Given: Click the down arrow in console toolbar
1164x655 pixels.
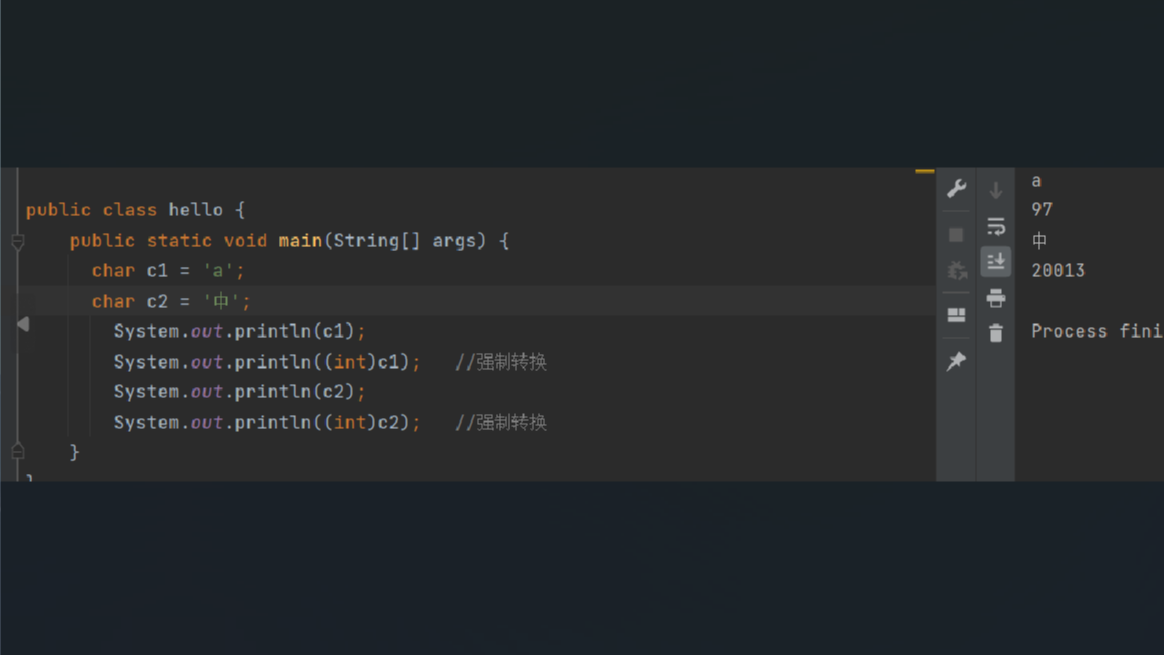Looking at the screenshot, I should tap(996, 190).
